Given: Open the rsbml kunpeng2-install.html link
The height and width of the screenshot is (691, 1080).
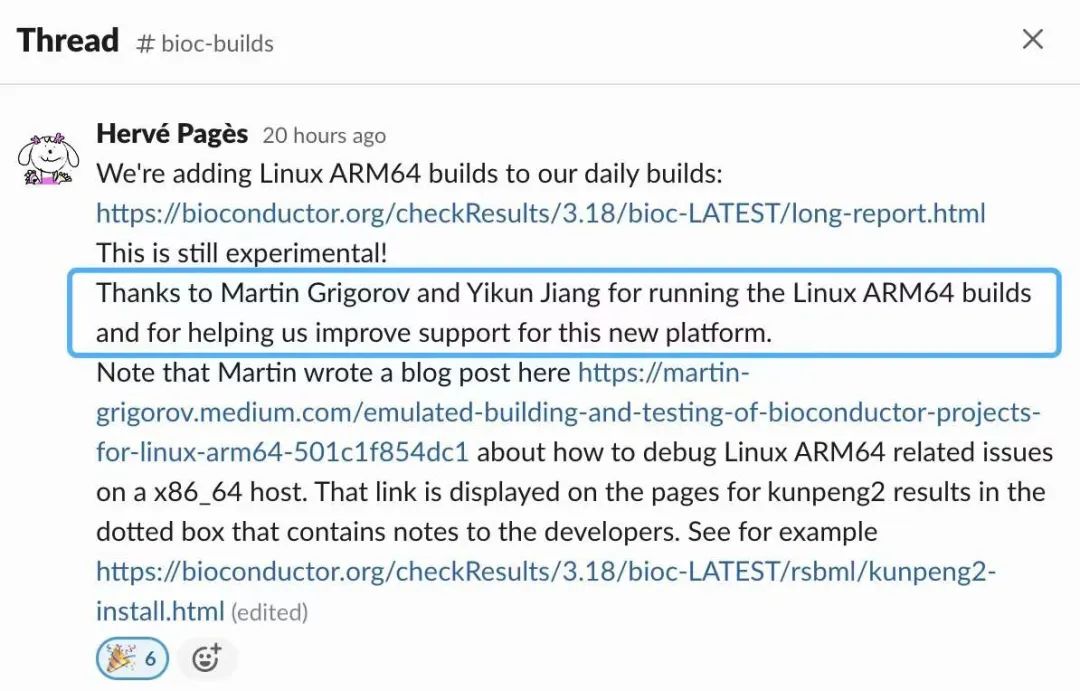Looking at the screenshot, I should [546, 572].
